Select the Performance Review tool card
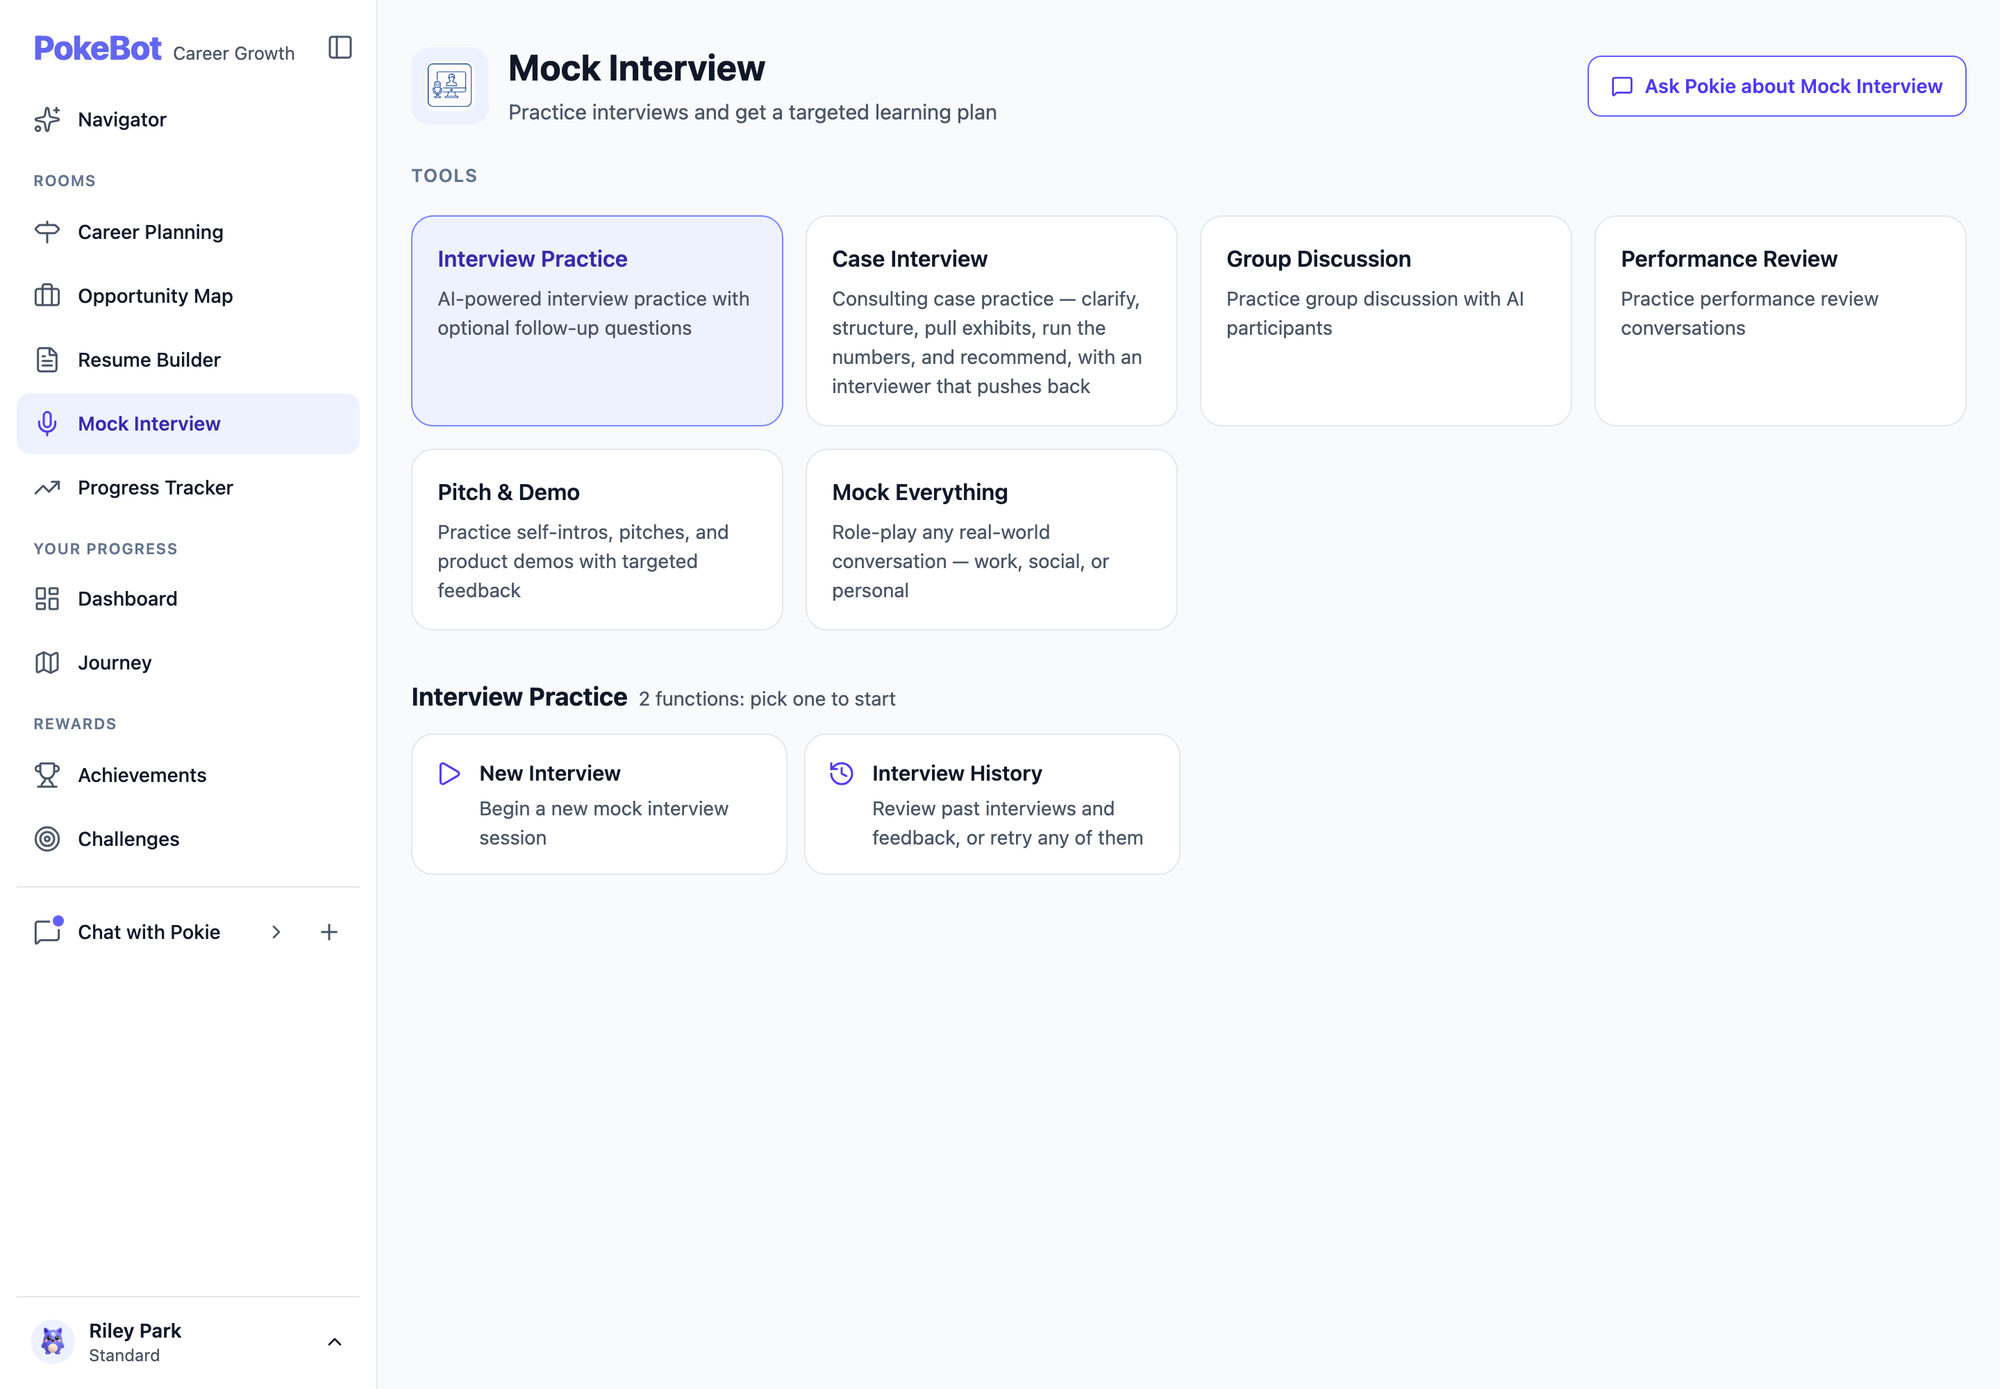This screenshot has height=1389, width=2000. (1780, 321)
